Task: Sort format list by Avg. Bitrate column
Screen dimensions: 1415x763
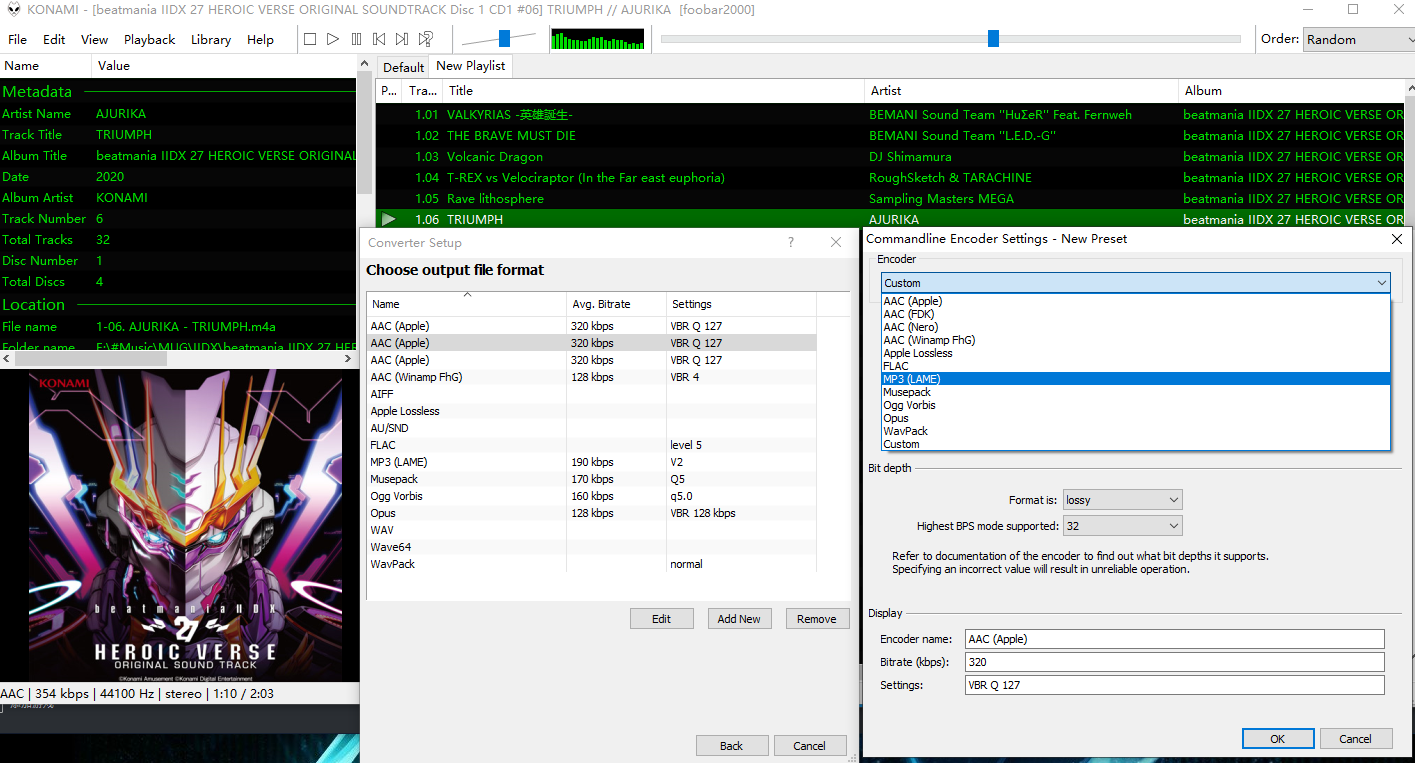Action: [616, 304]
